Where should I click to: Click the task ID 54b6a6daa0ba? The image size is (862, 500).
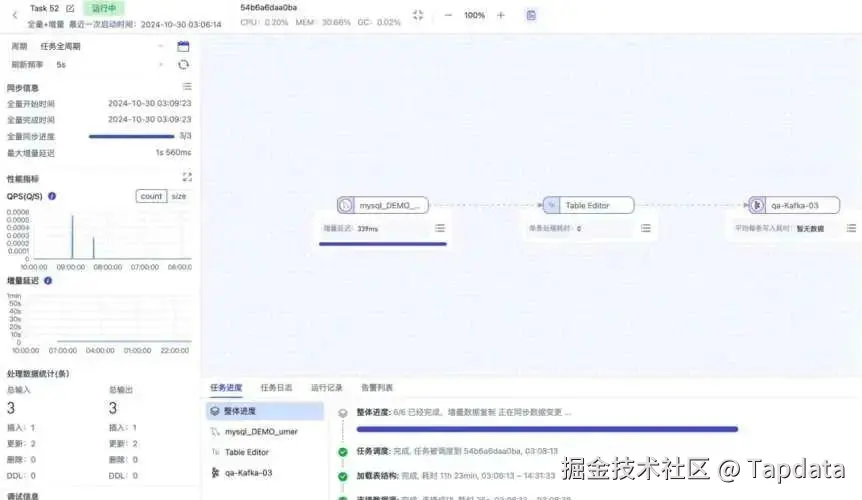pyautogui.click(x=268, y=8)
